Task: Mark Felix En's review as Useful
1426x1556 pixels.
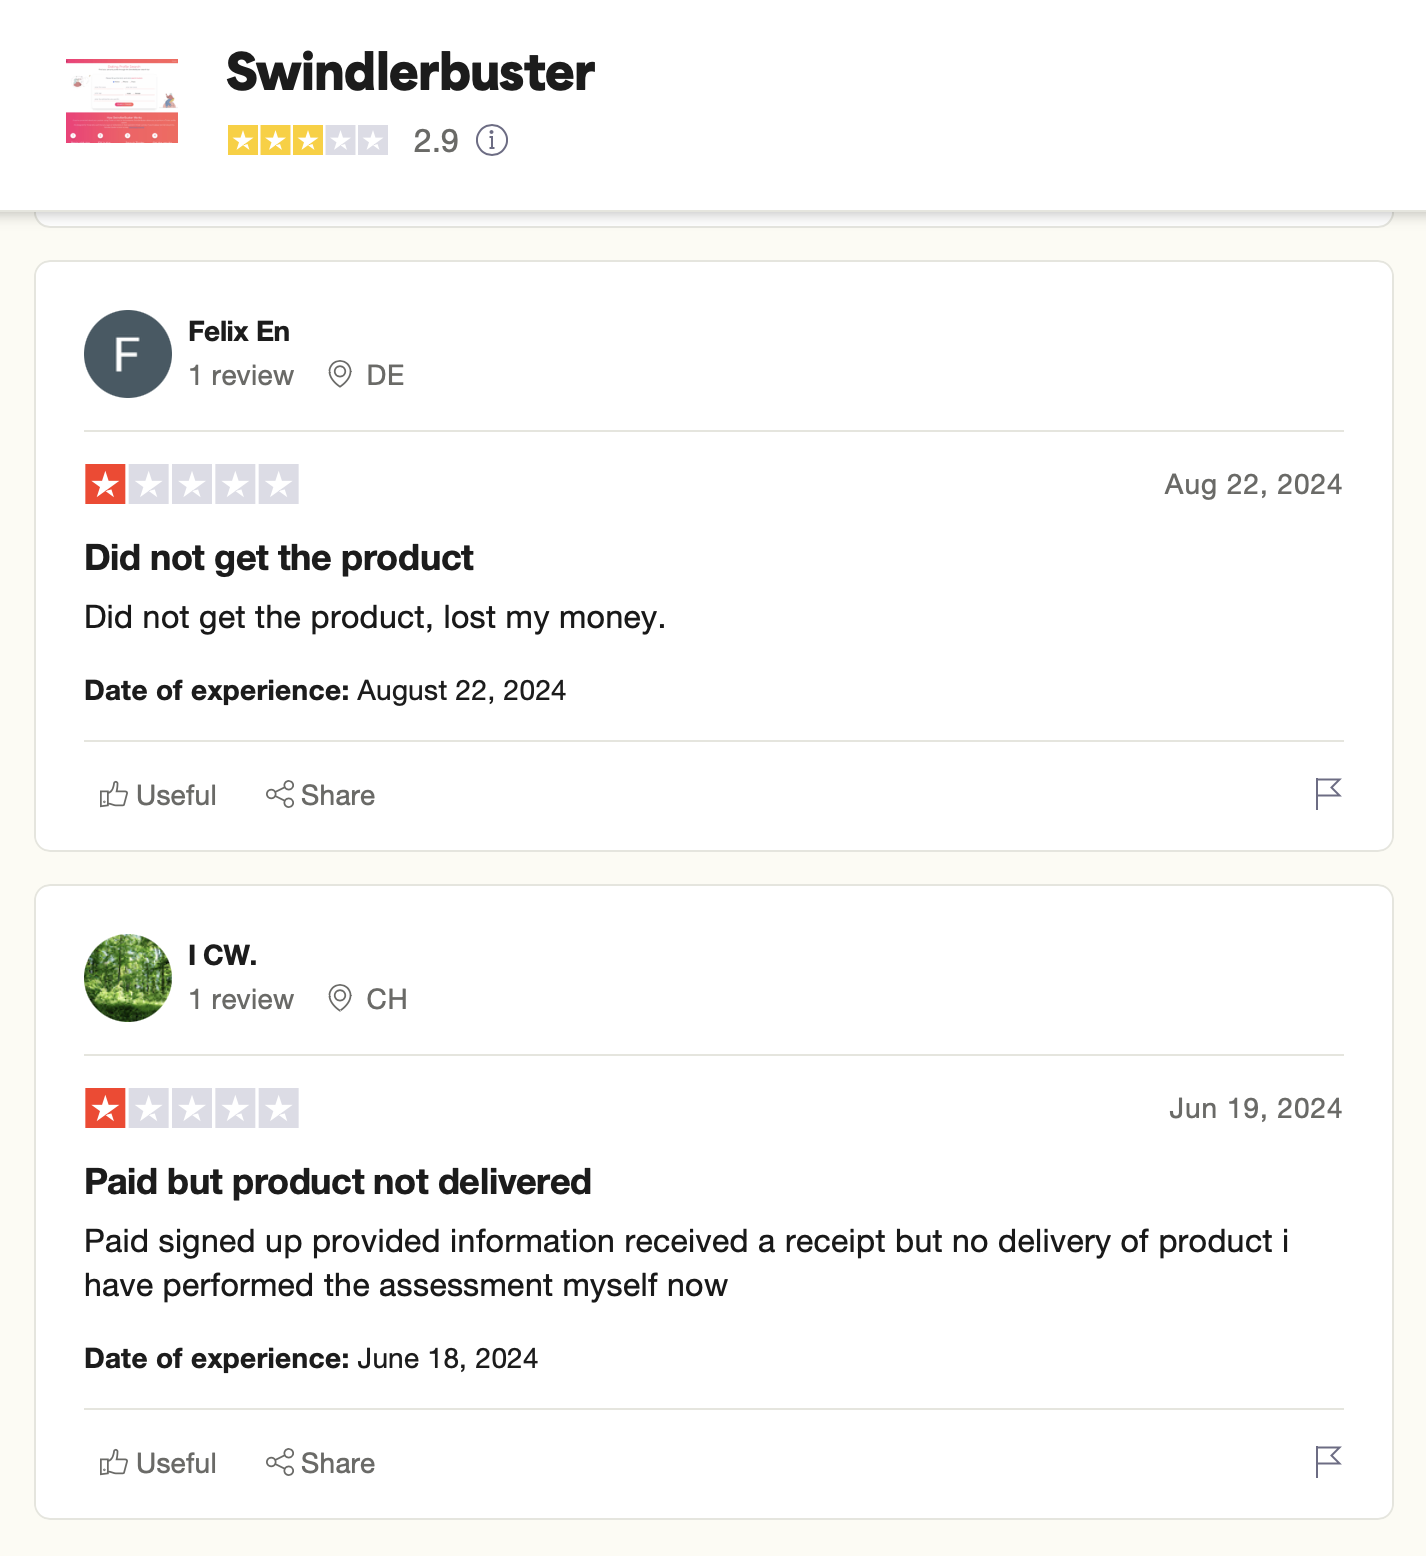Action: click(x=157, y=795)
